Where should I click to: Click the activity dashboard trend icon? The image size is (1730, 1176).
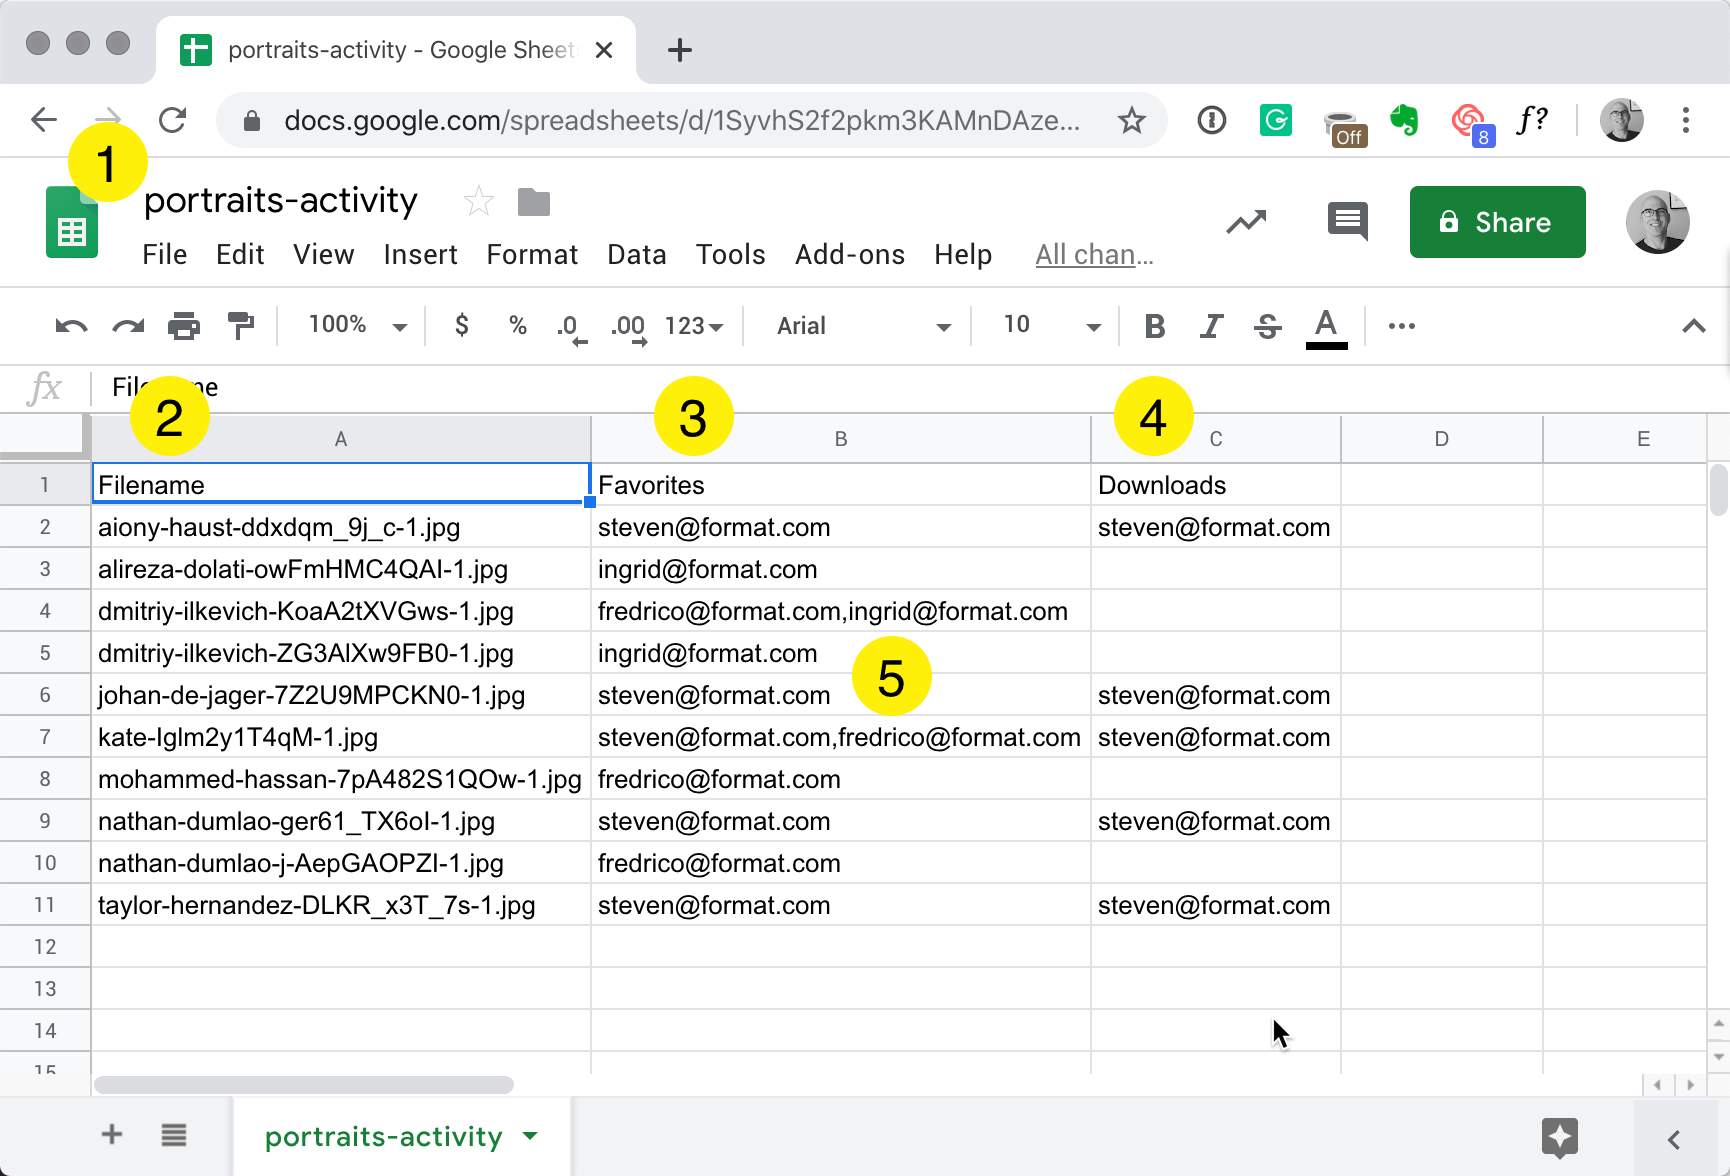(x=1246, y=221)
